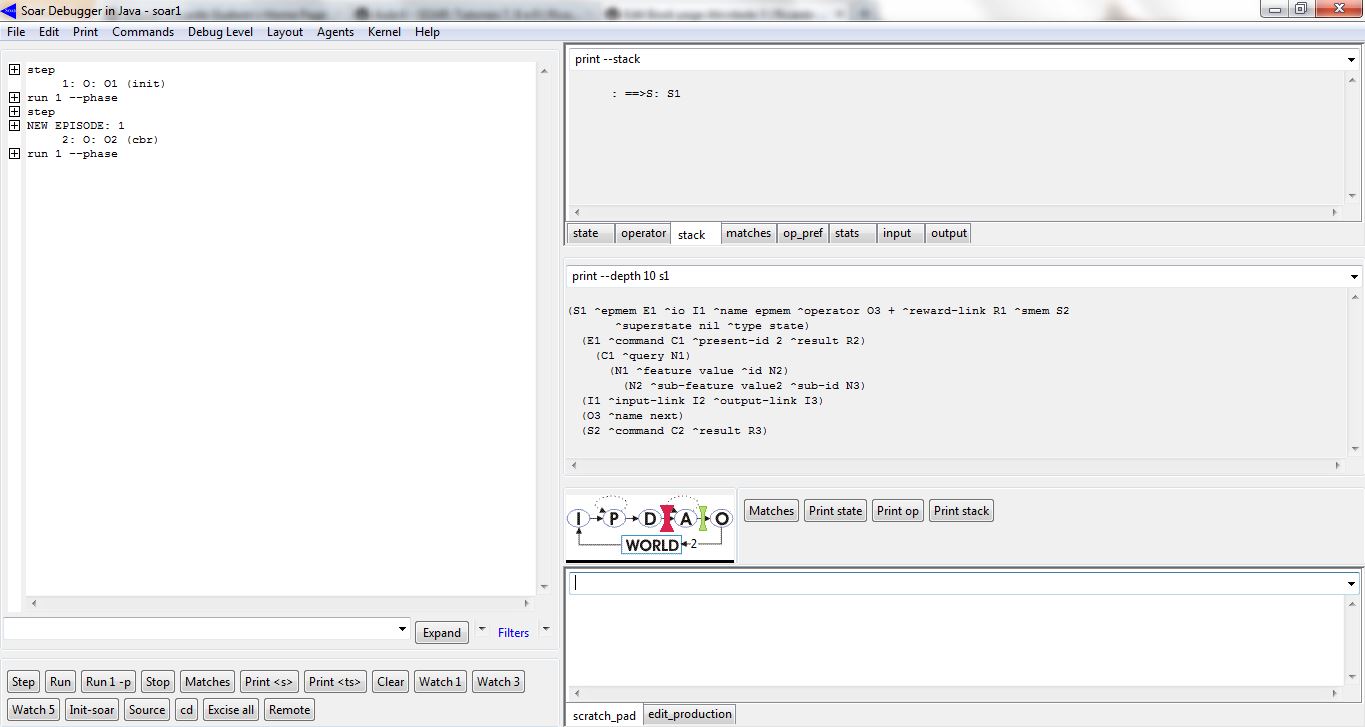Click the Apply phase 'A' circle
This screenshot has width=1365, height=727.
click(686, 519)
